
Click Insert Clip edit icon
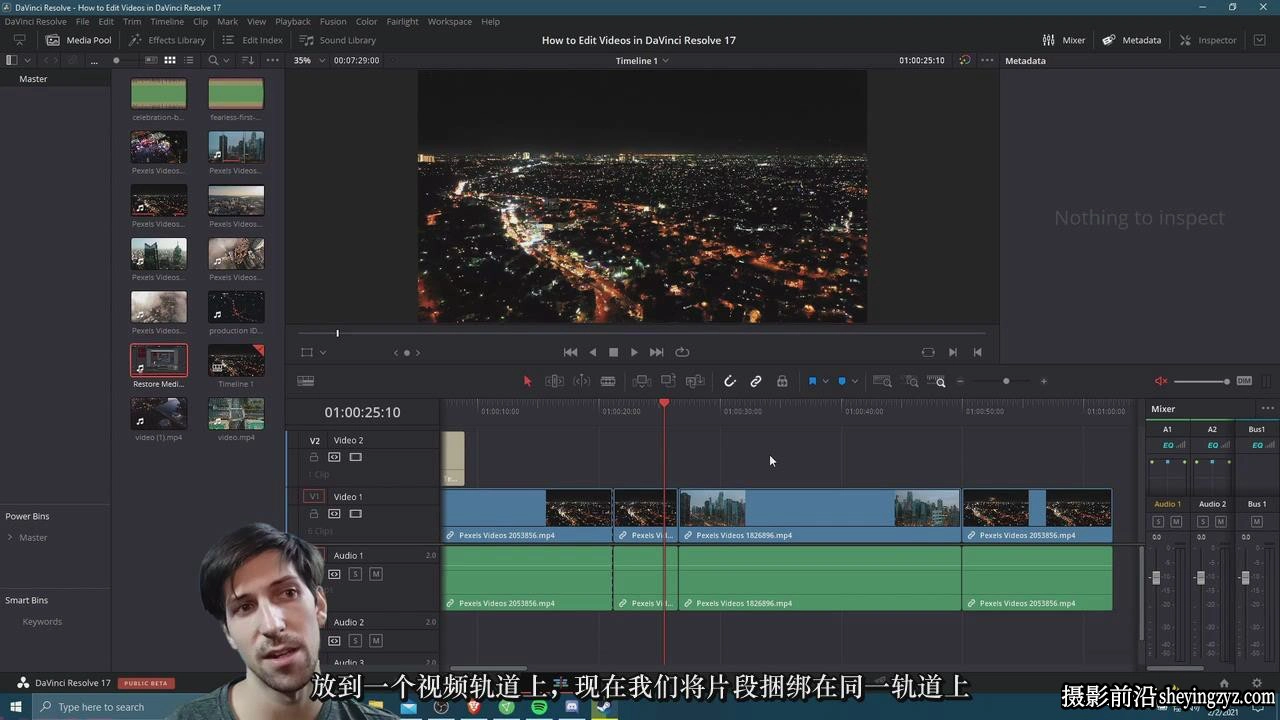642,381
